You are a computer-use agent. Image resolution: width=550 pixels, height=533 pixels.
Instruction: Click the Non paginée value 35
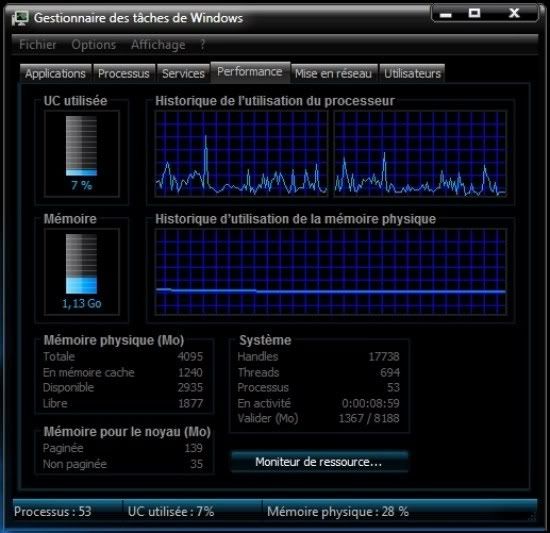pos(196,464)
